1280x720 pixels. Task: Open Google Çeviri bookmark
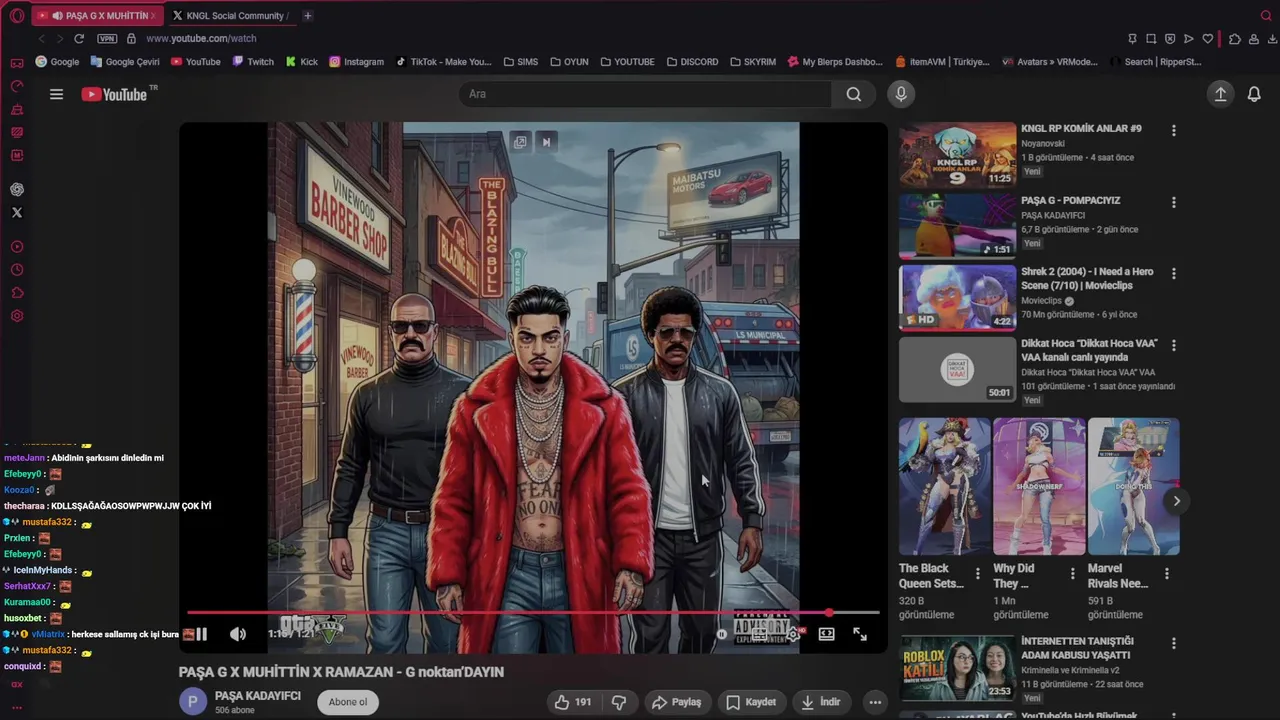coord(125,61)
